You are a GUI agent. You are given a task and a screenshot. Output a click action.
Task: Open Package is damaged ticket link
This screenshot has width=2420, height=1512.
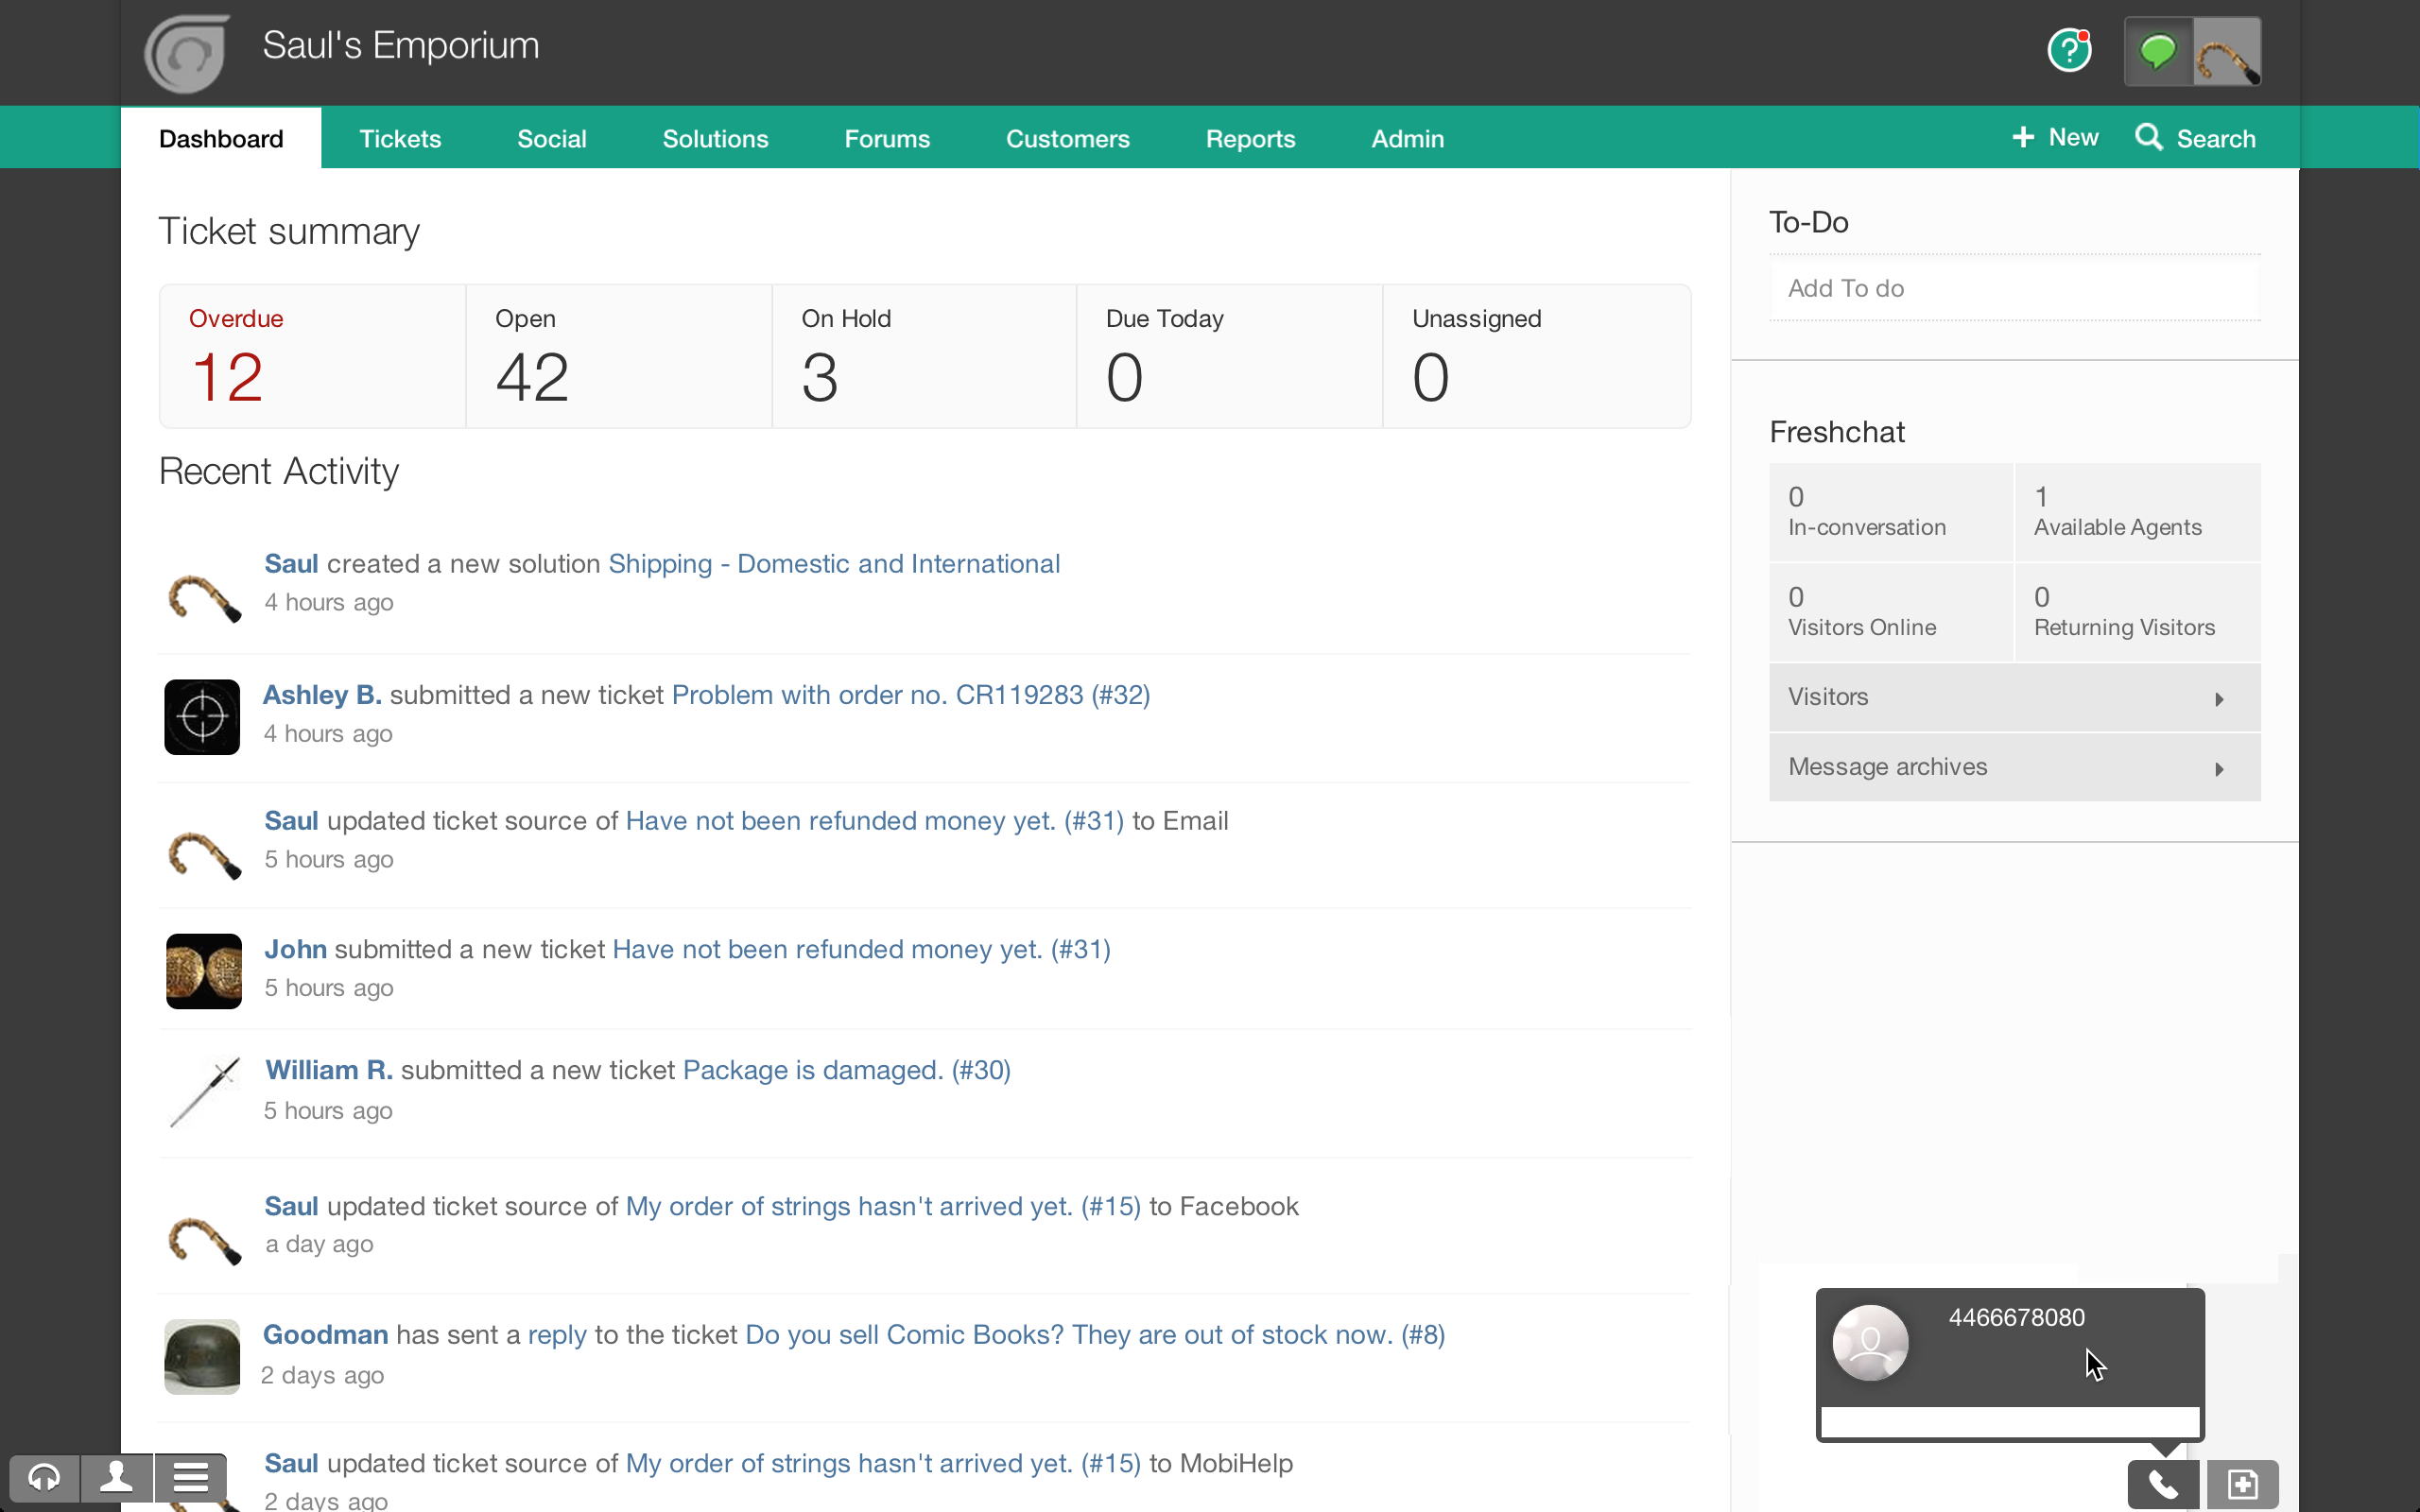point(846,1070)
